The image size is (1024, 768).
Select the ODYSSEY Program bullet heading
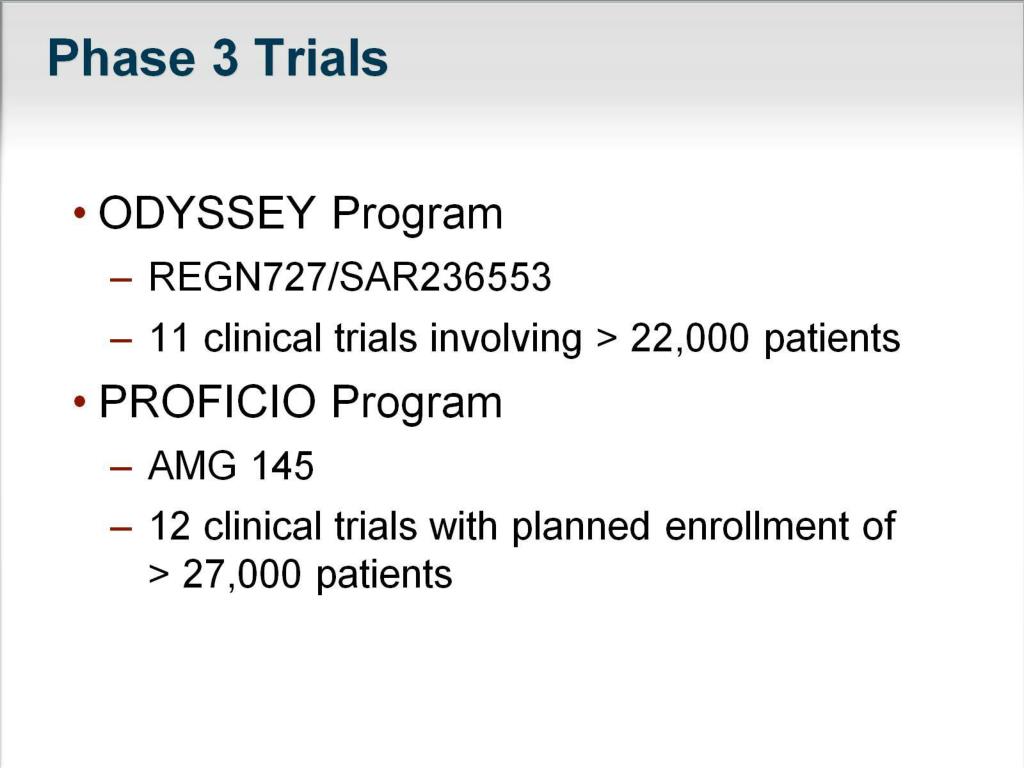pos(300,214)
